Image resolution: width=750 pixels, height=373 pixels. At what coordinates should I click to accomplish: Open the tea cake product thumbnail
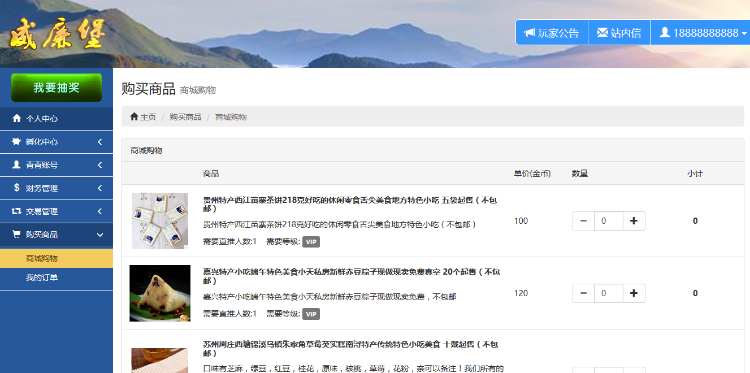pos(160,221)
